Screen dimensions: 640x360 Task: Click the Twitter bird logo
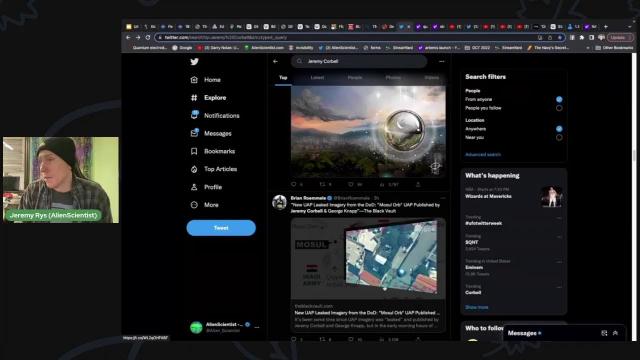194,62
